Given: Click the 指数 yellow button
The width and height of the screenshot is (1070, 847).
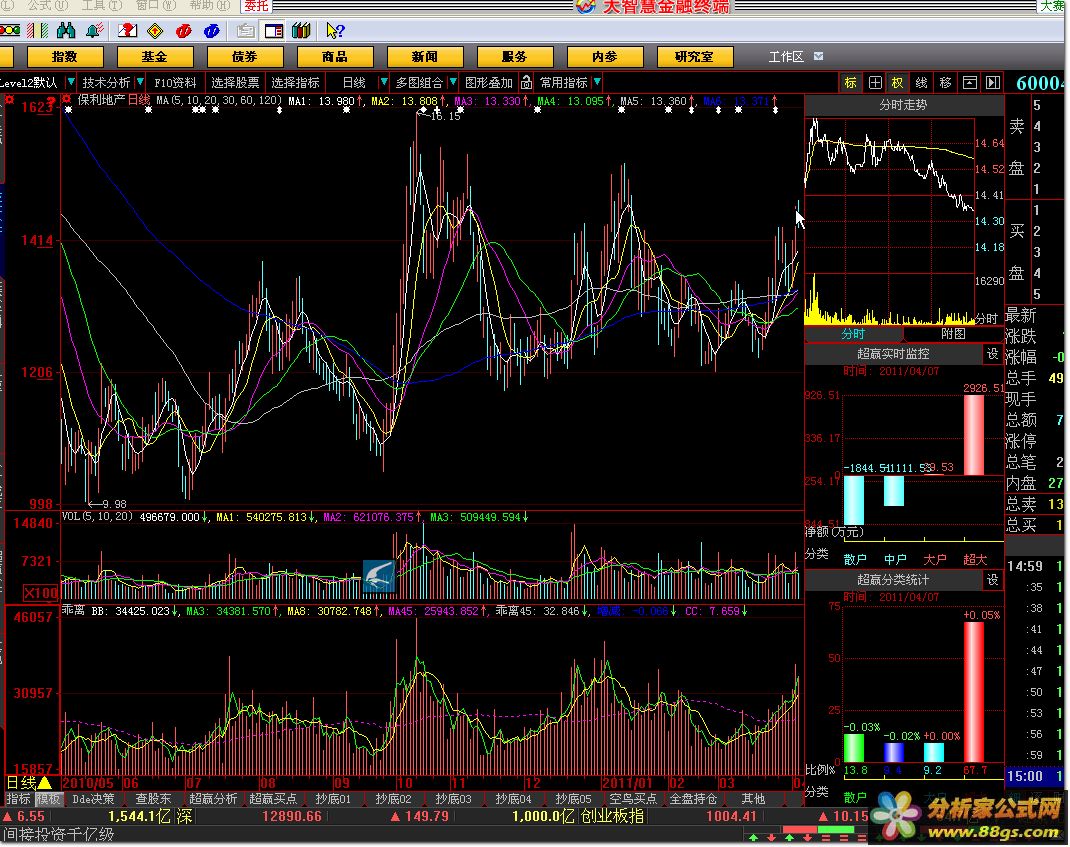Looking at the screenshot, I should (x=65, y=57).
